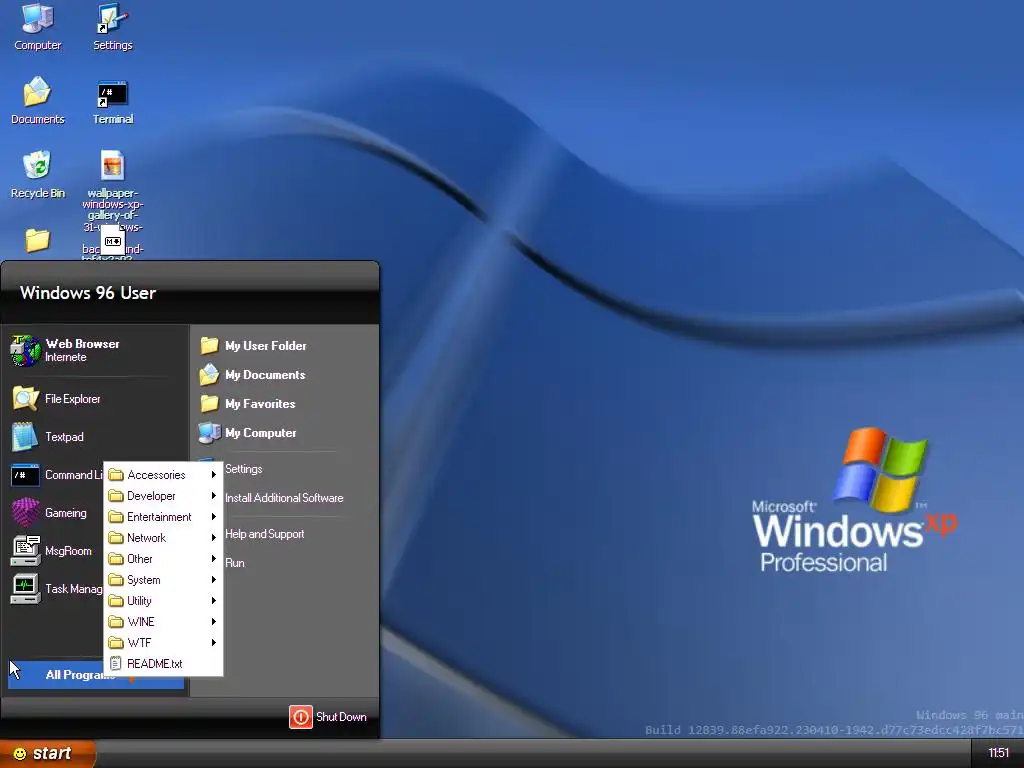Open Help and Support
The width and height of the screenshot is (1024, 768).
tap(264, 534)
